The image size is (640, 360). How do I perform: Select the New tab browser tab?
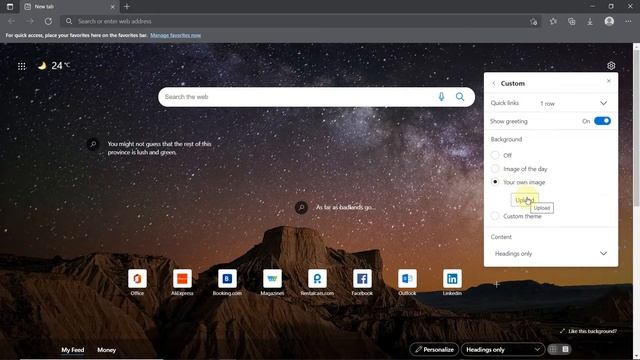tap(69, 7)
